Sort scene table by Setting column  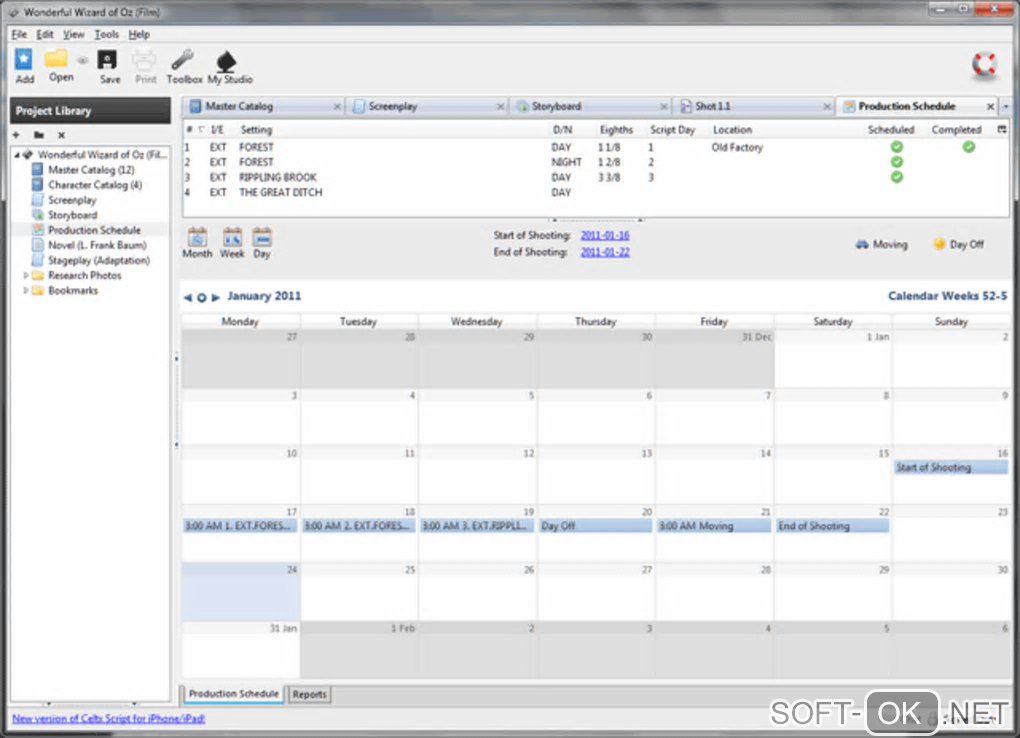tap(256, 130)
